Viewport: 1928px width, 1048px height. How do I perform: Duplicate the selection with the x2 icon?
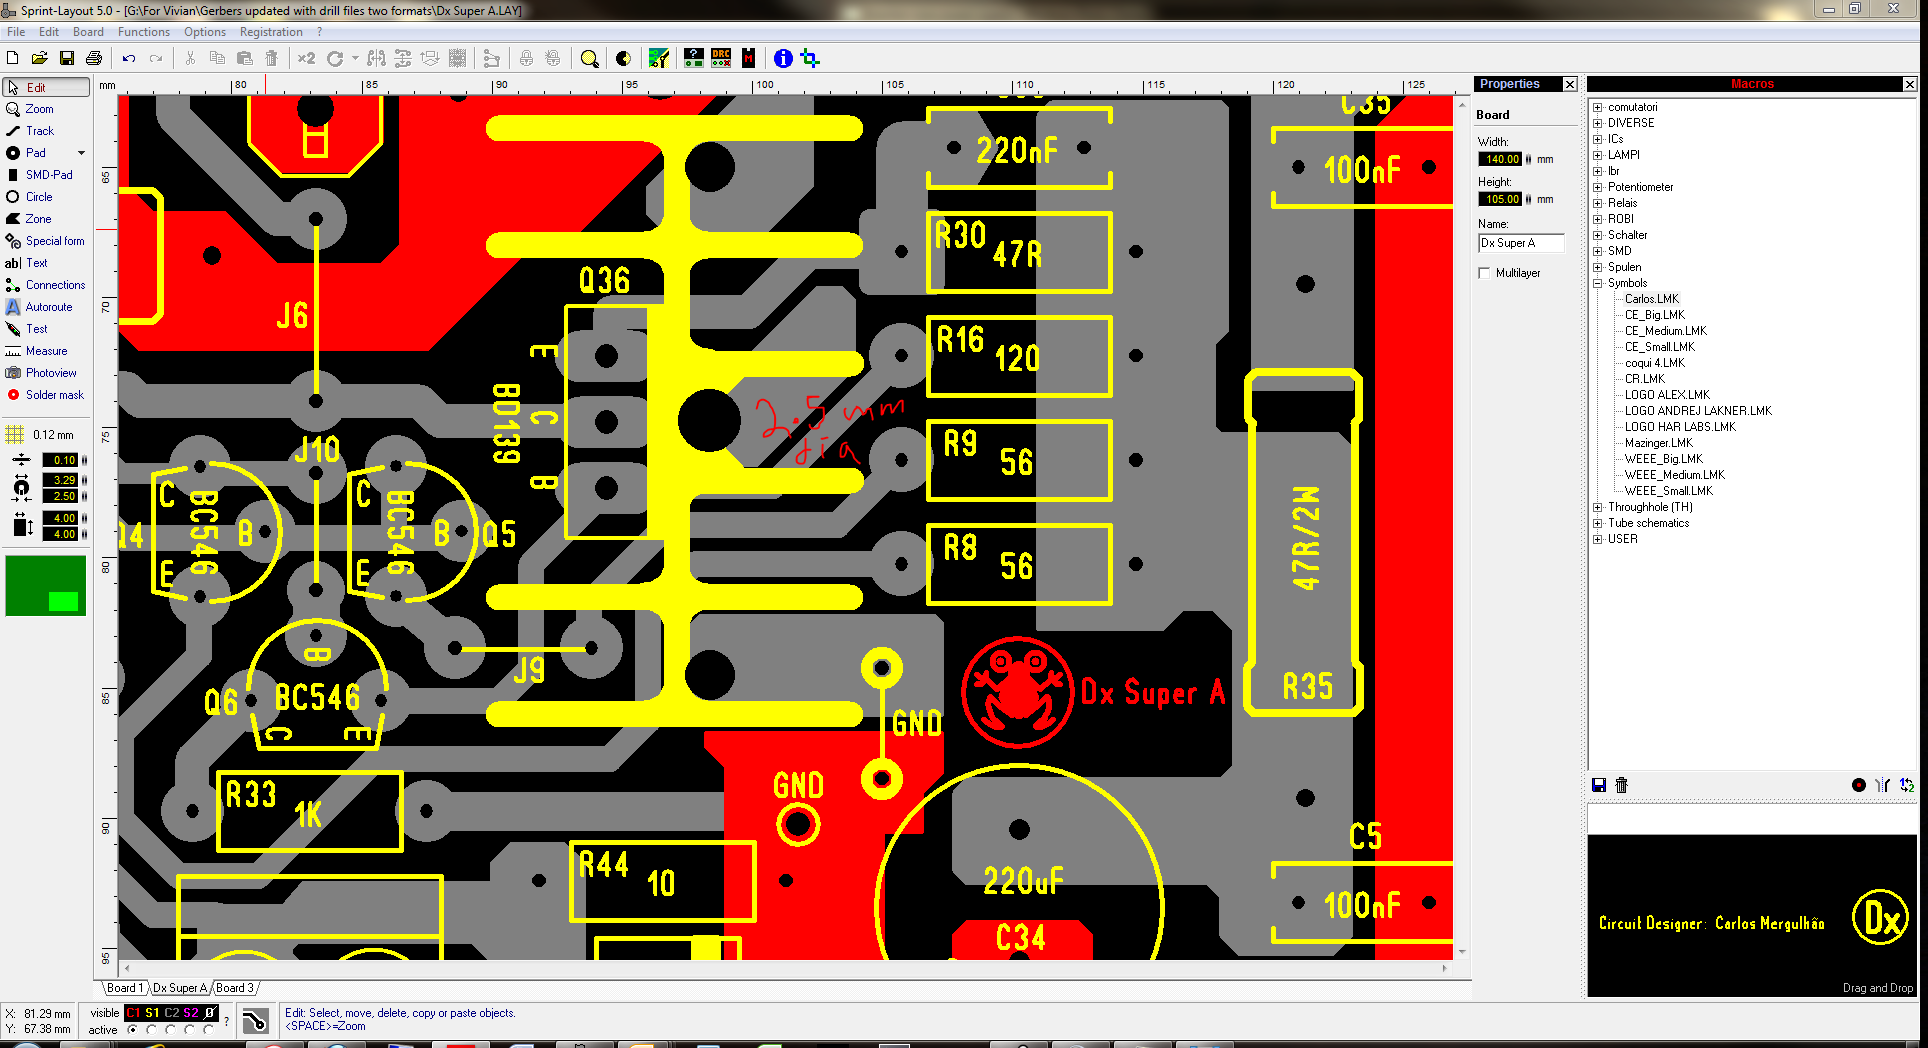click(306, 58)
